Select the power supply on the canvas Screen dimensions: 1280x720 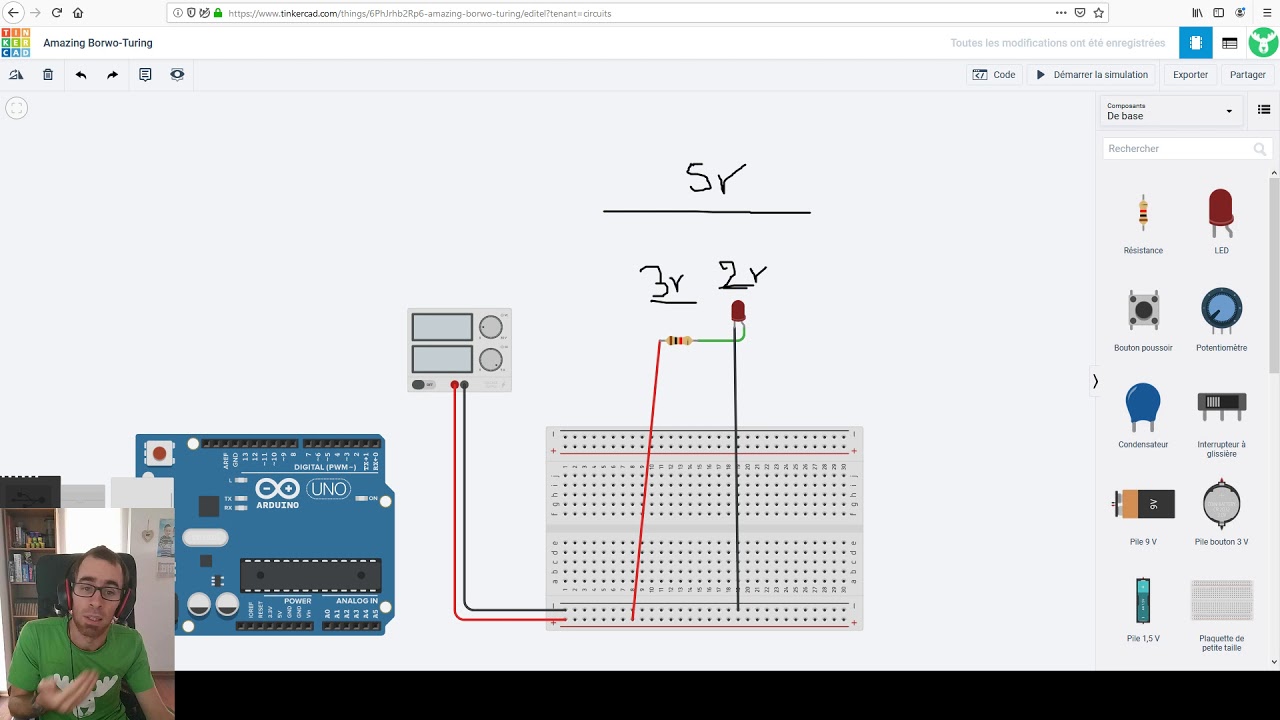[460, 350]
